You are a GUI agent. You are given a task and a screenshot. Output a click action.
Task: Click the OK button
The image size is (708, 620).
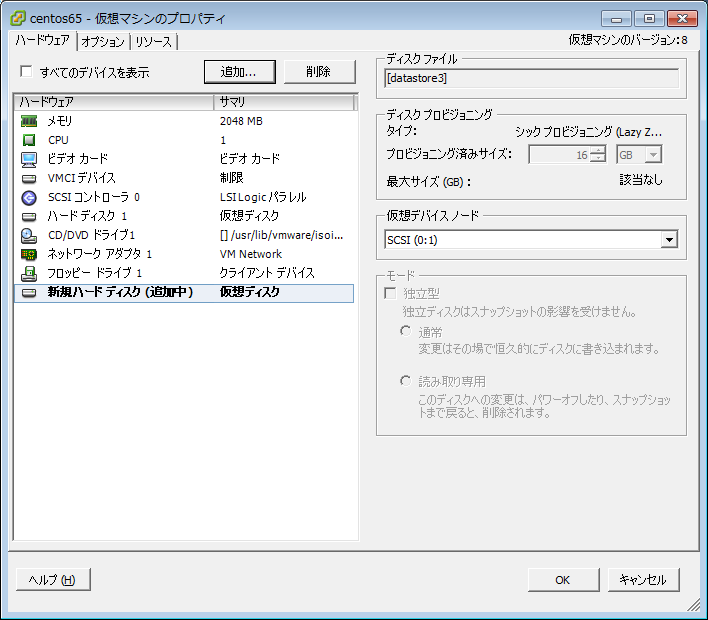563,580
